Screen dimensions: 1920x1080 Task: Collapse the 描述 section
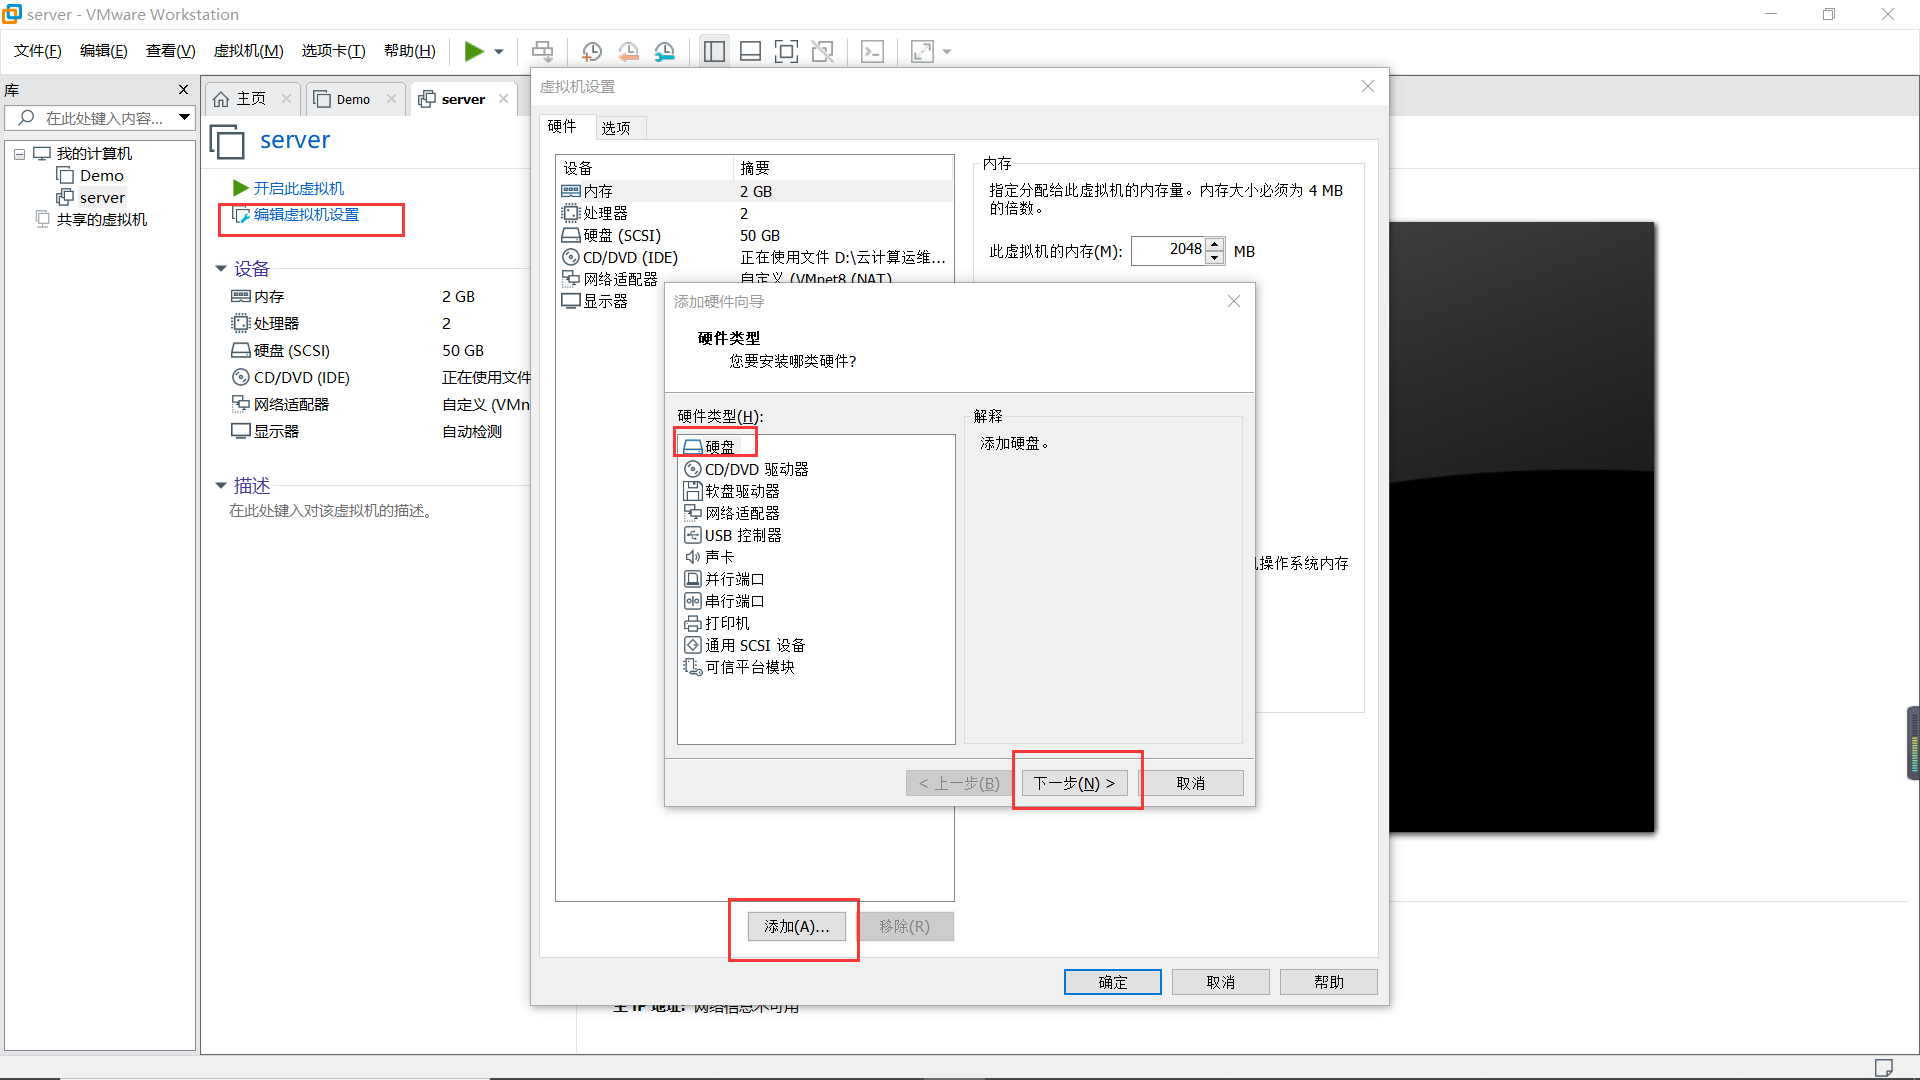pos(221,486)
